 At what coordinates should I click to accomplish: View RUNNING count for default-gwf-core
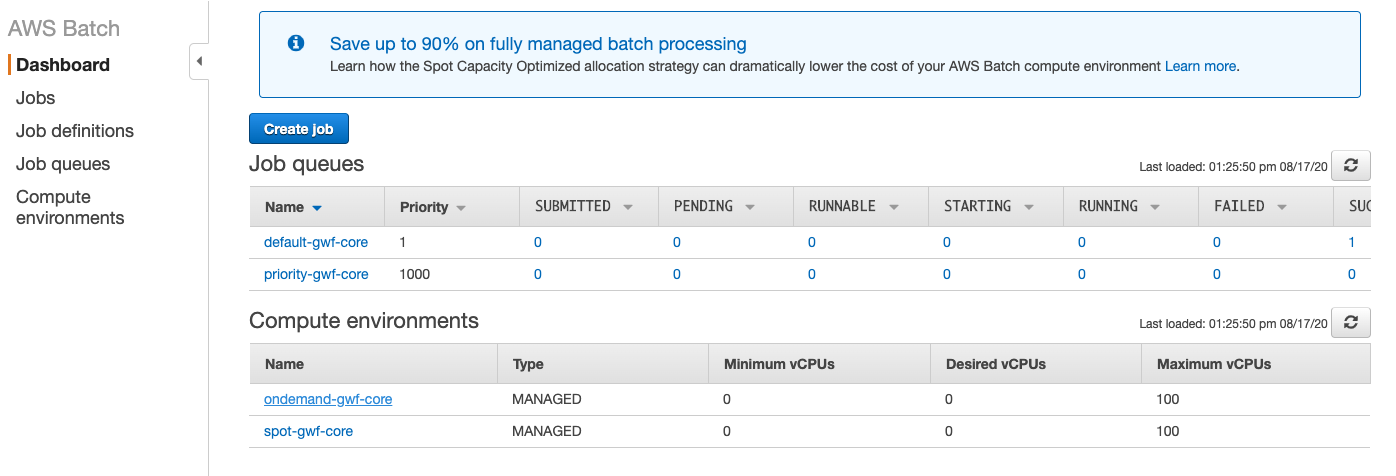click(1082, 242)
